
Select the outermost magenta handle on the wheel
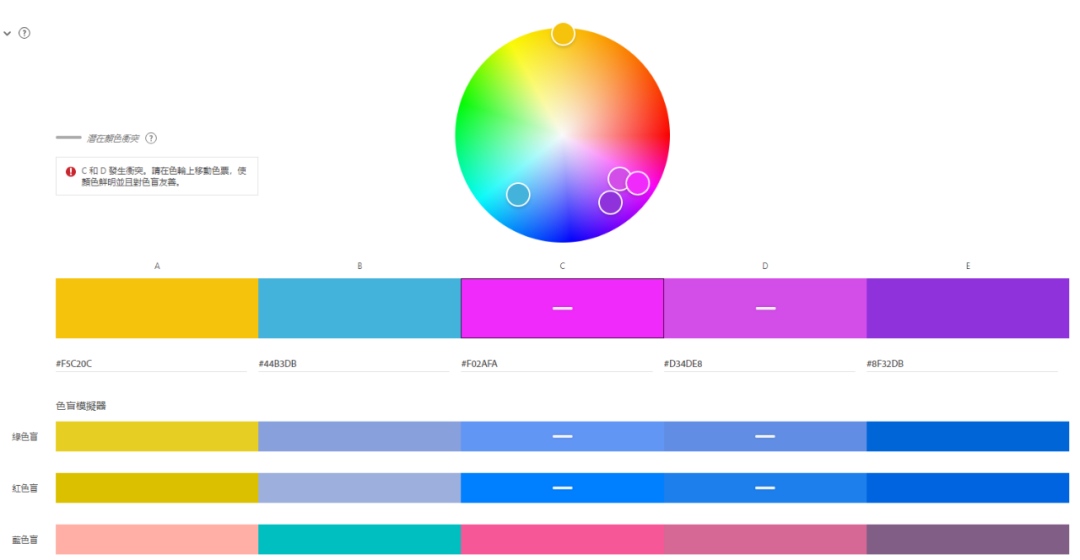click(638, 183)
